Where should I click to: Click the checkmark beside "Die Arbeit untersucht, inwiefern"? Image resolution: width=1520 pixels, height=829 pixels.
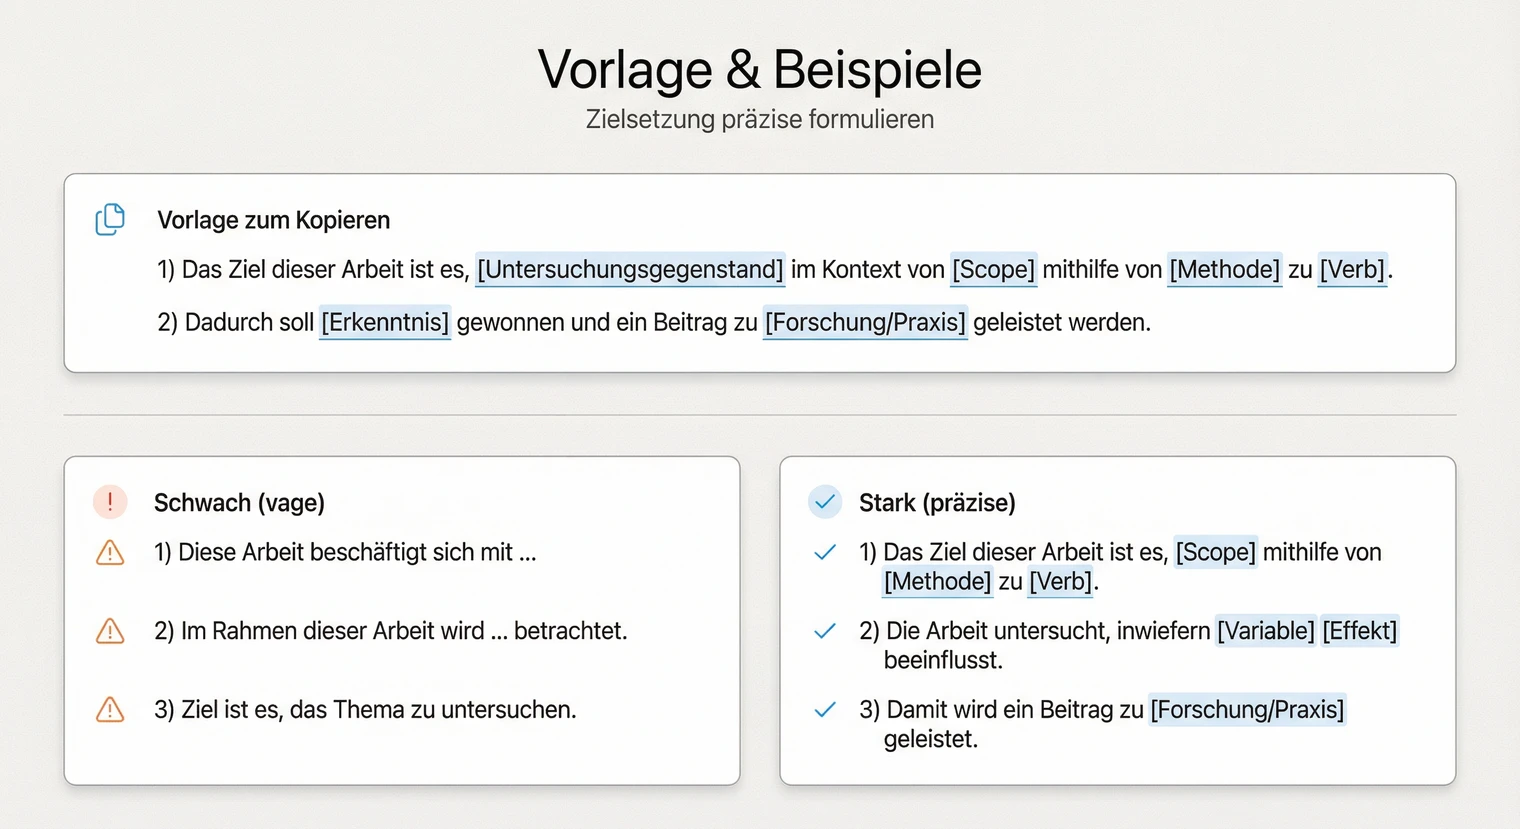(x=825, y=631)
